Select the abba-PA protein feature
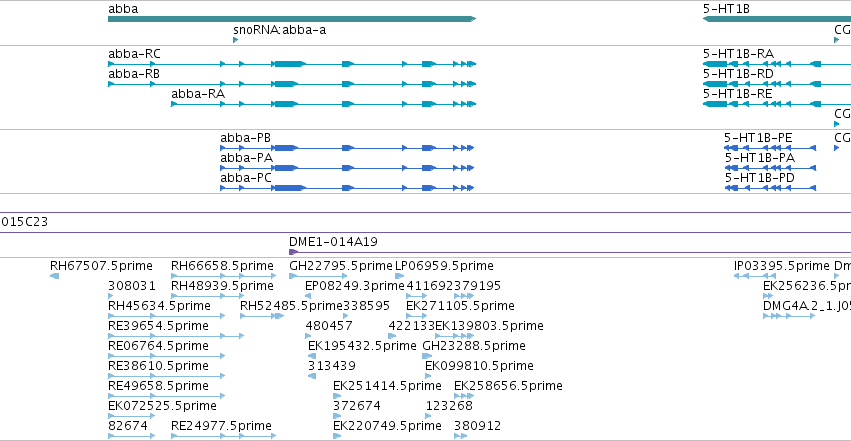The height and width of the screenshot is (441, 851). point(347,168)
